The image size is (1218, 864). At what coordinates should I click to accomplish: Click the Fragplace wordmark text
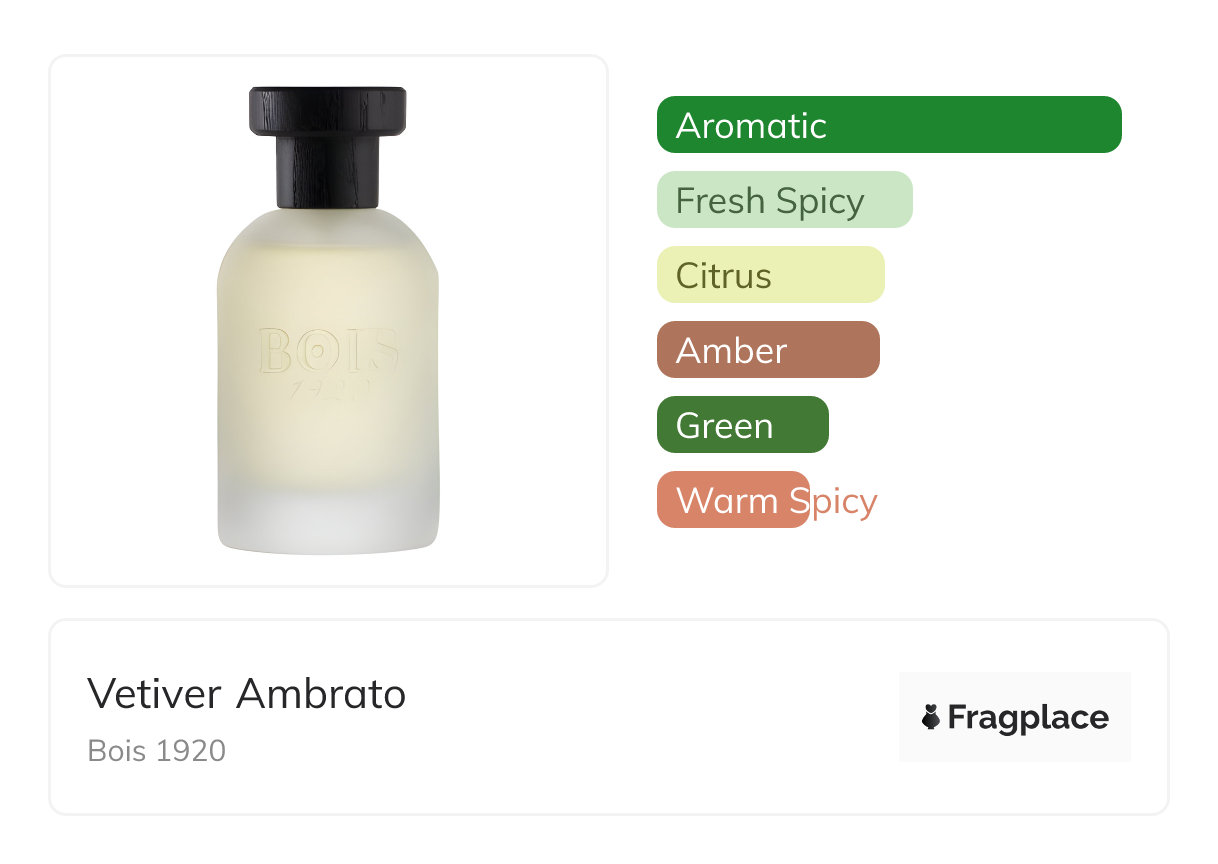coord(1028,718)
